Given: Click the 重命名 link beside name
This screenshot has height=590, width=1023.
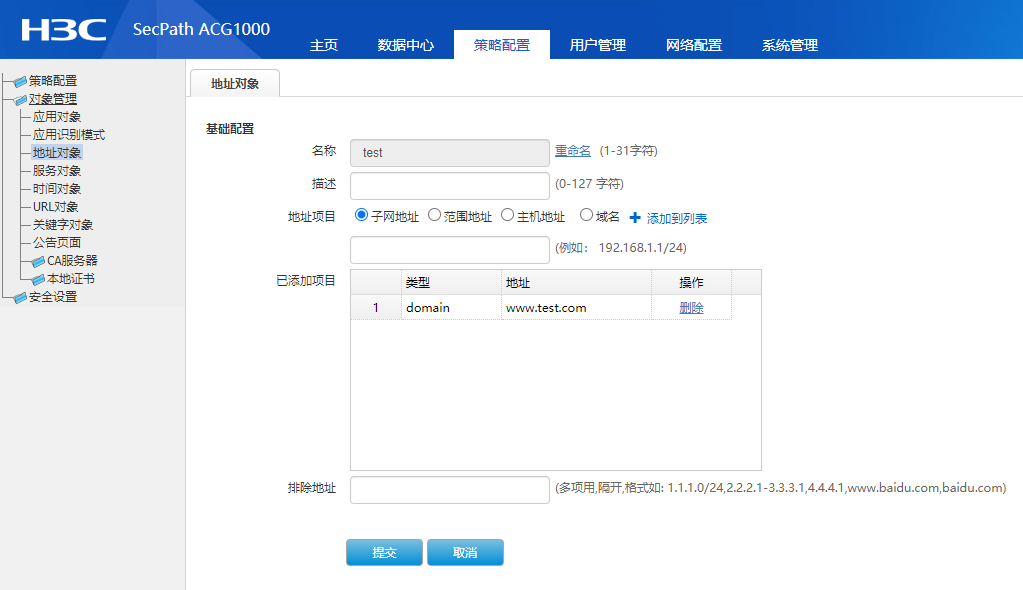Looking at the screenshot, I should coord(573,151).
